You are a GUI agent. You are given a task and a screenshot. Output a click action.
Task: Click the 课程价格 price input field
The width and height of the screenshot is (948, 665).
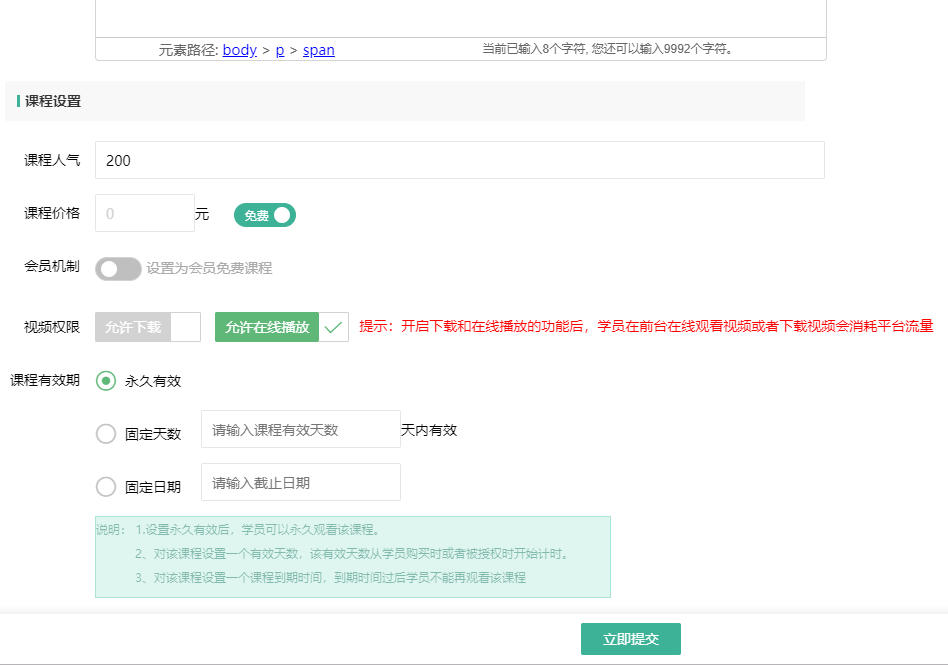point(144,213)
